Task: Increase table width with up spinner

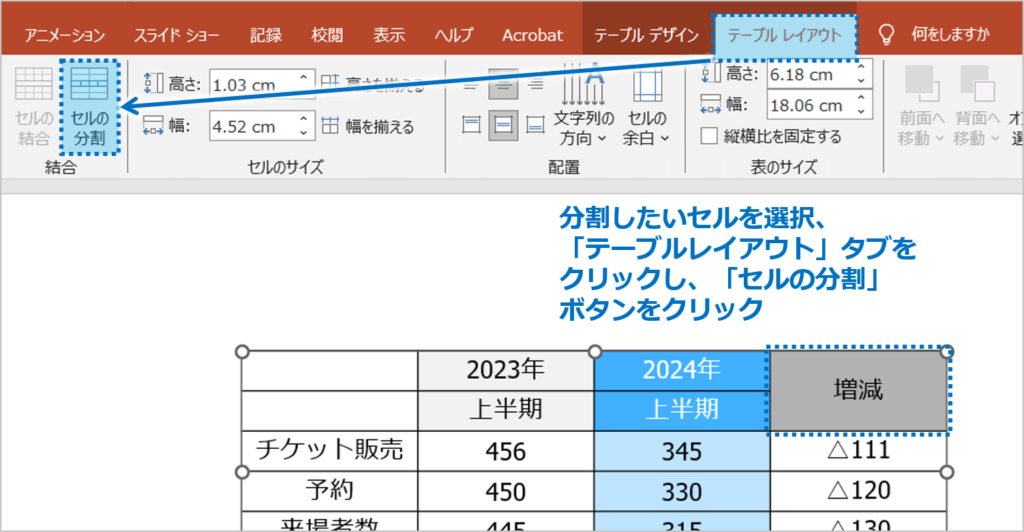Action: pyautogui.click(x=862, y=99)
